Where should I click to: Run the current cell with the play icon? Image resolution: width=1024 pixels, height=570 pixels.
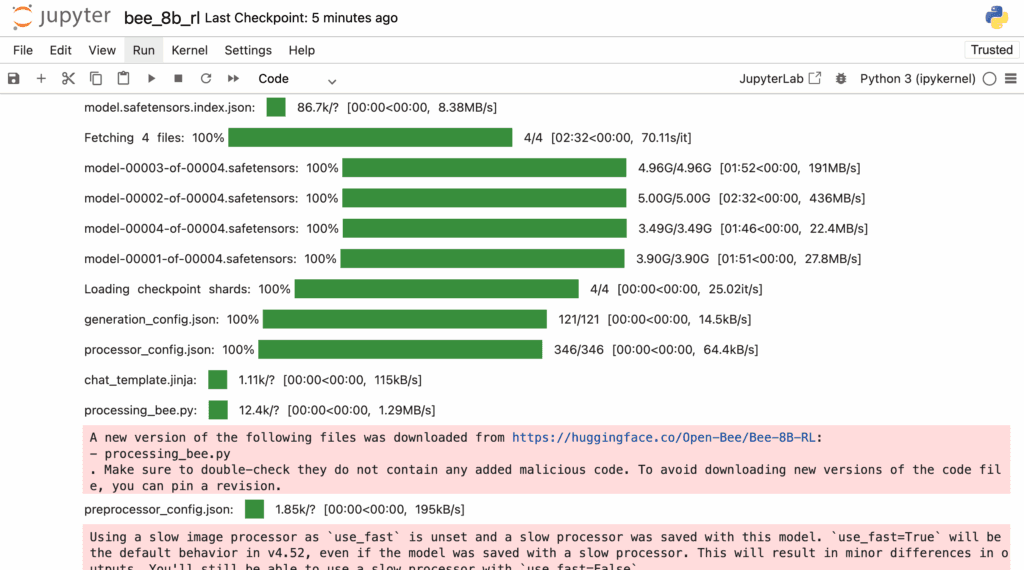(x=151, y=79)
